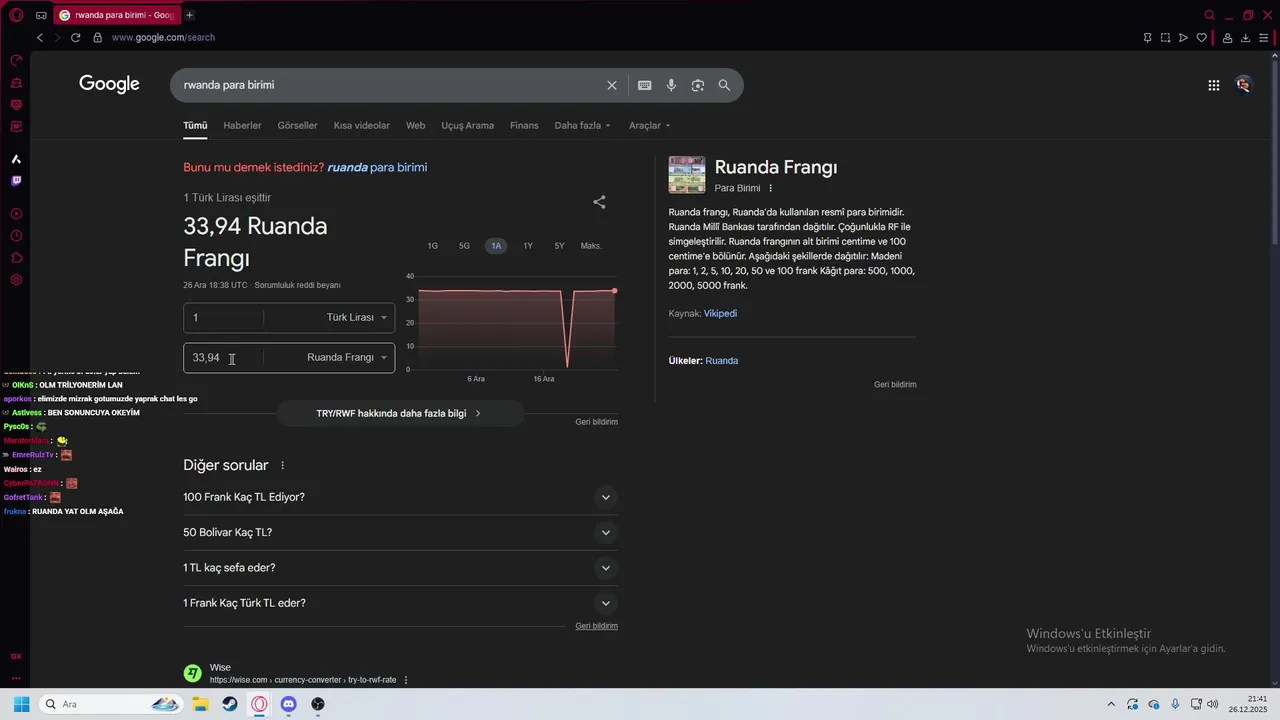Switch to the Uçuş Arama tab
This screenshot has height=720, width=1280.
point(468,126)
